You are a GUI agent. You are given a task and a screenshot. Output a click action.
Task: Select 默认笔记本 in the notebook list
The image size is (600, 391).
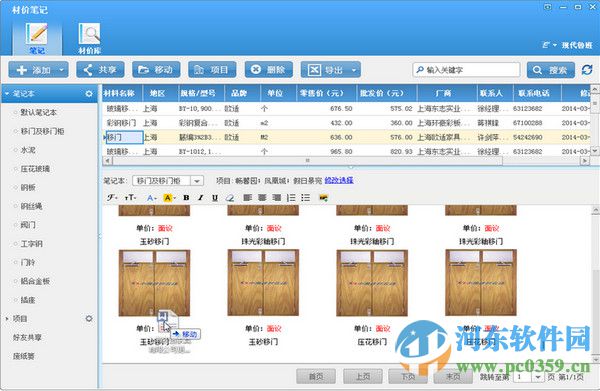pyautogui.click(x=39, y=112)
